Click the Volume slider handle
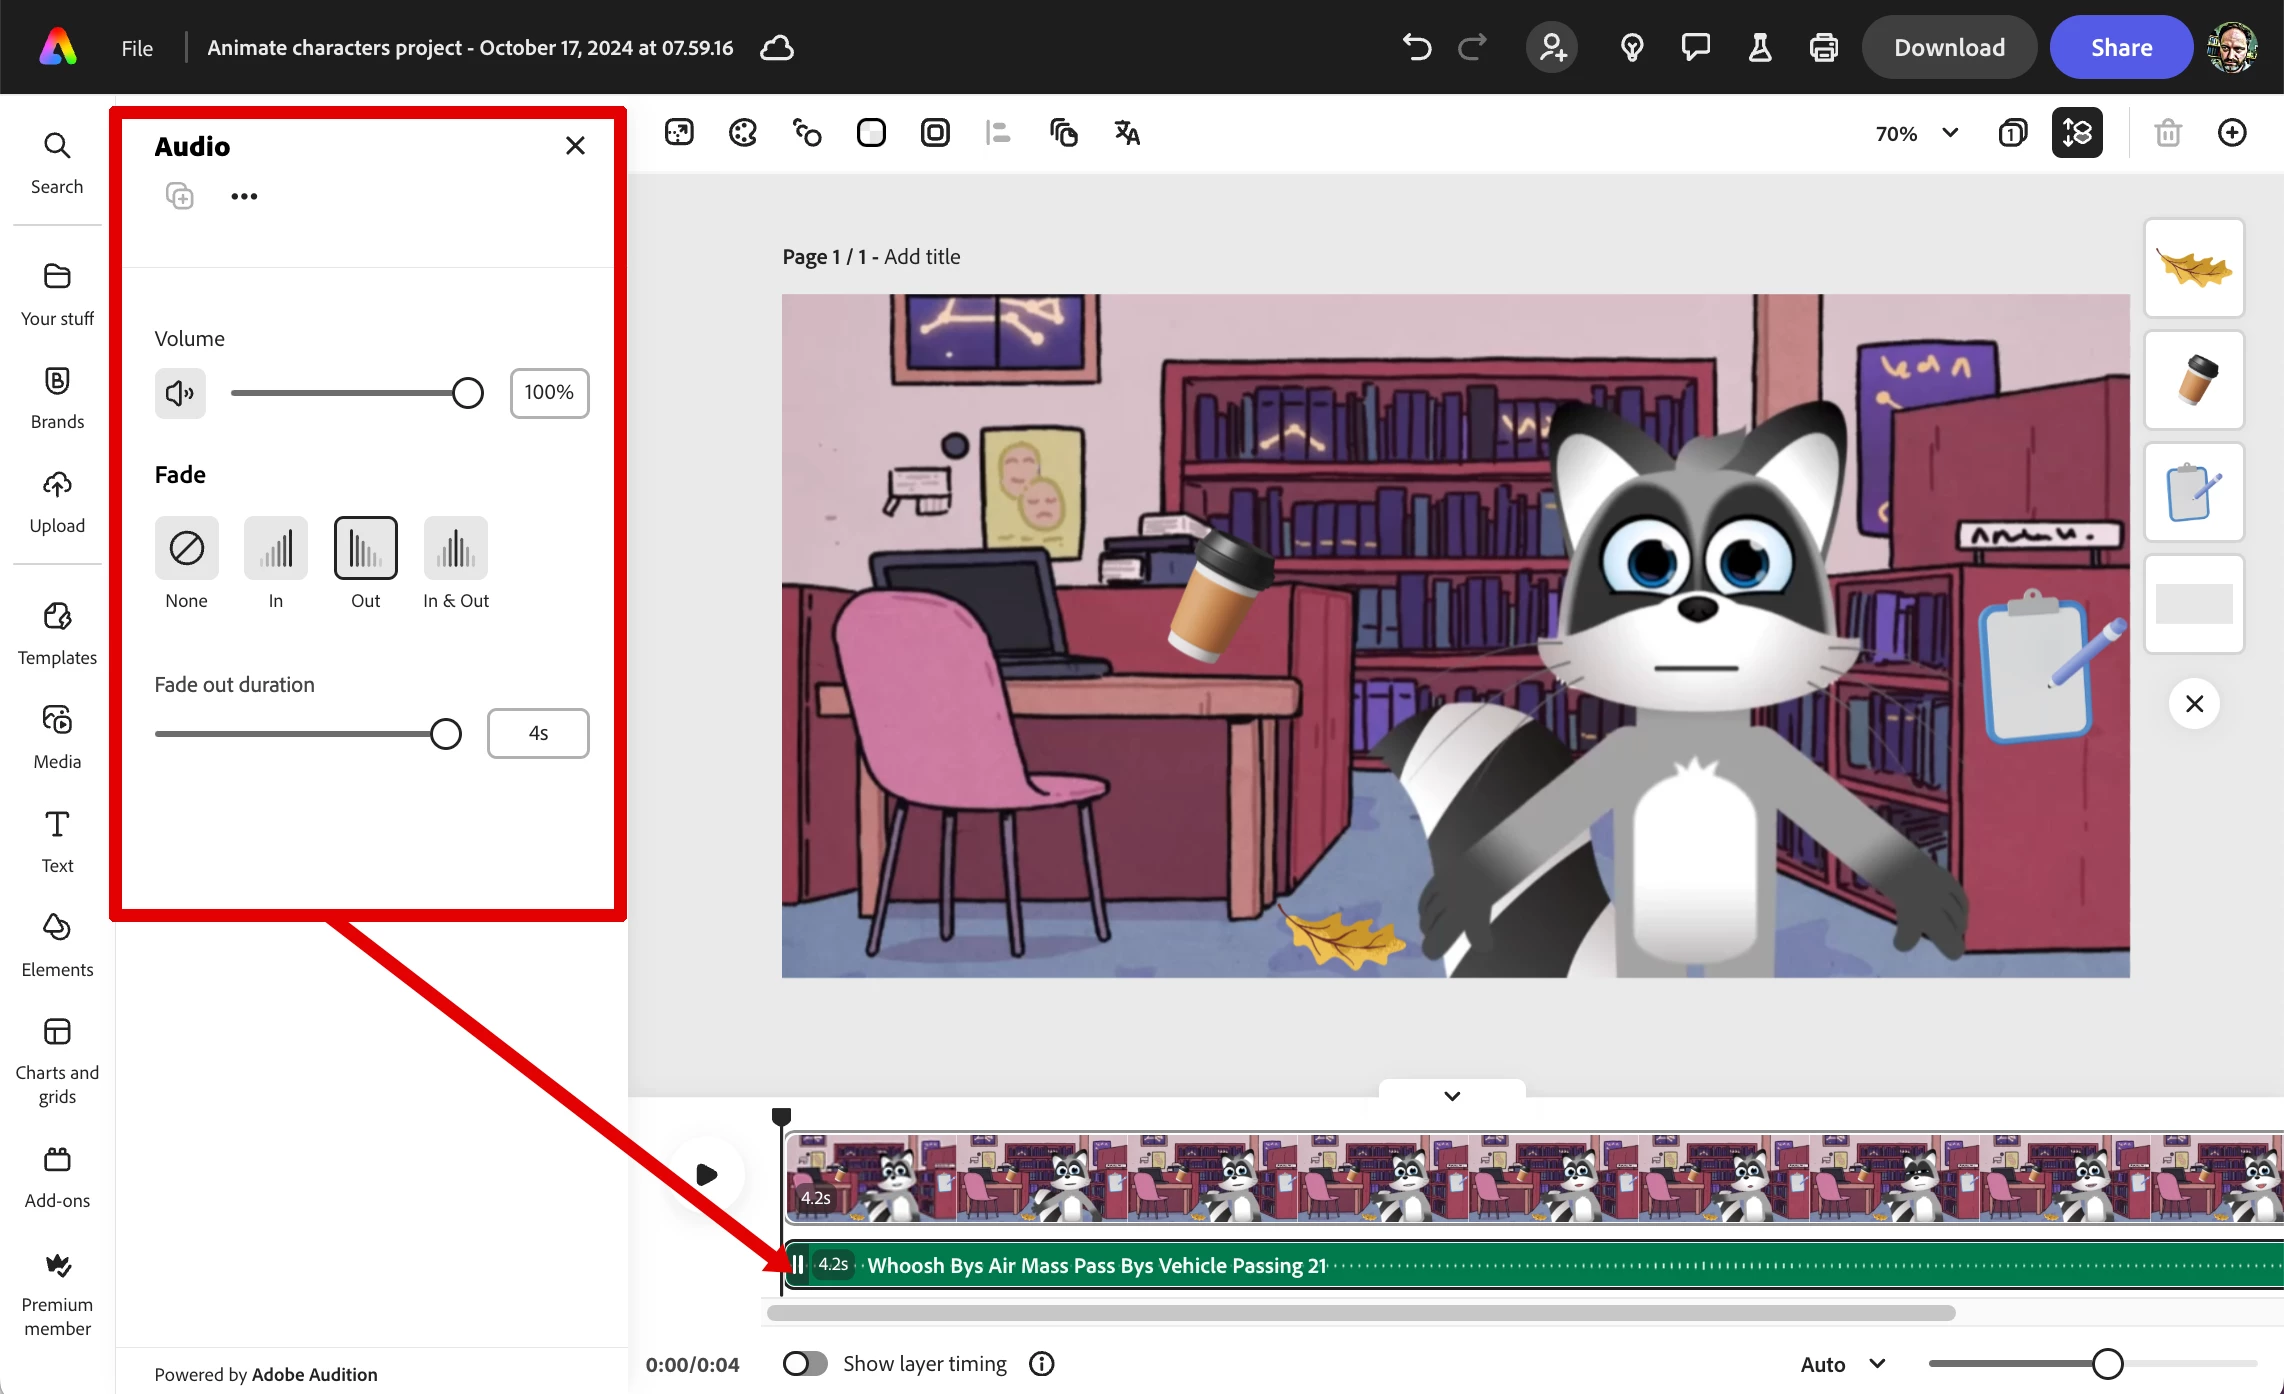 pos(467,393)
